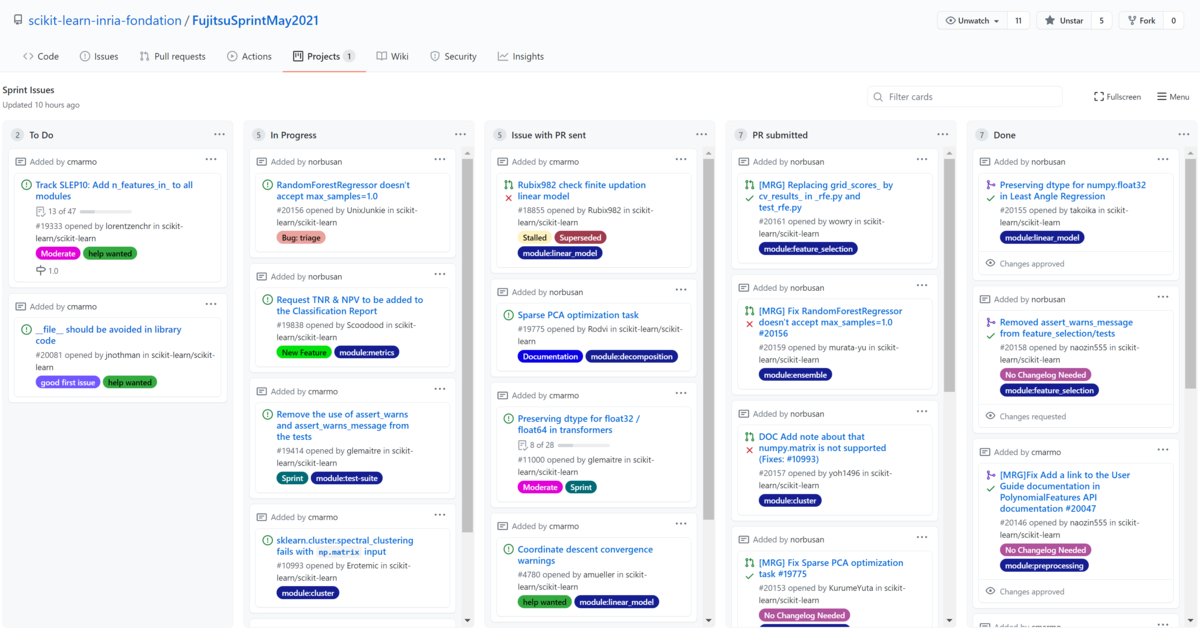Open the scikit-learn-inria-fondation organization link
This screenshot has width=1200, height=632.
(x=105, y=20)
